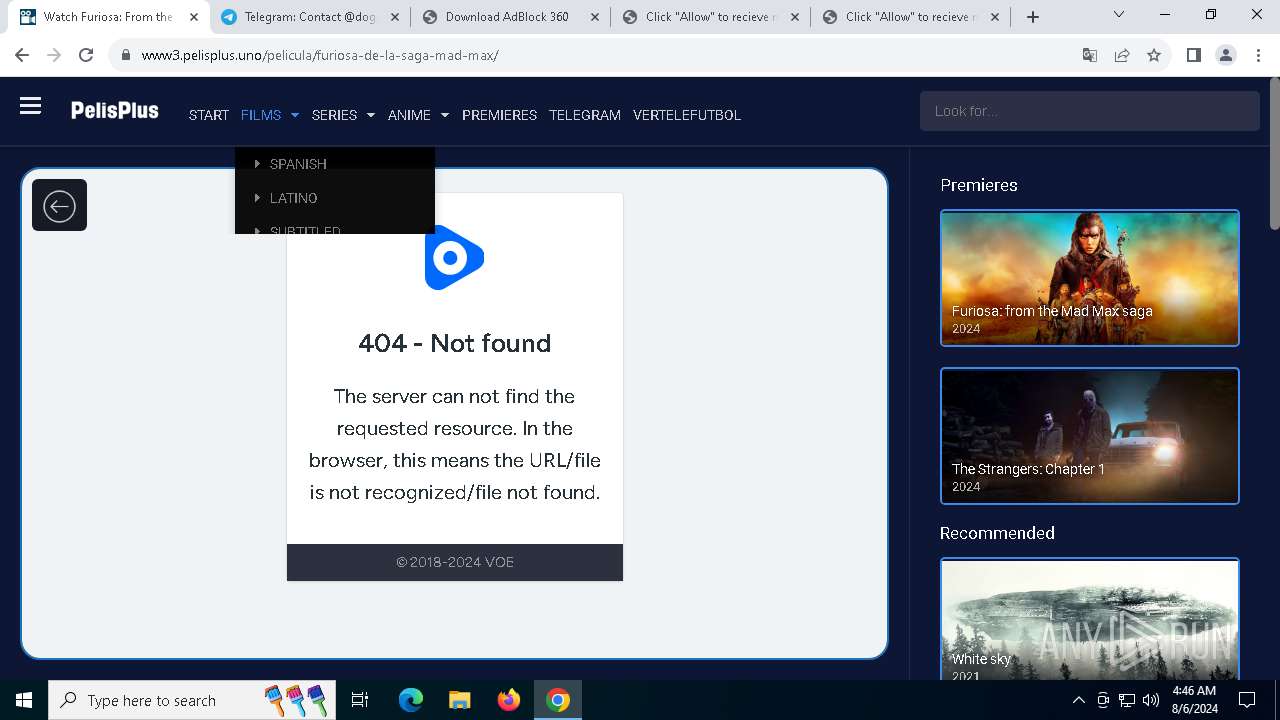Switch to Download AdBlock 360 tab
The height and width of the screenshot is (720, 1280).
(x=509, y=17)
